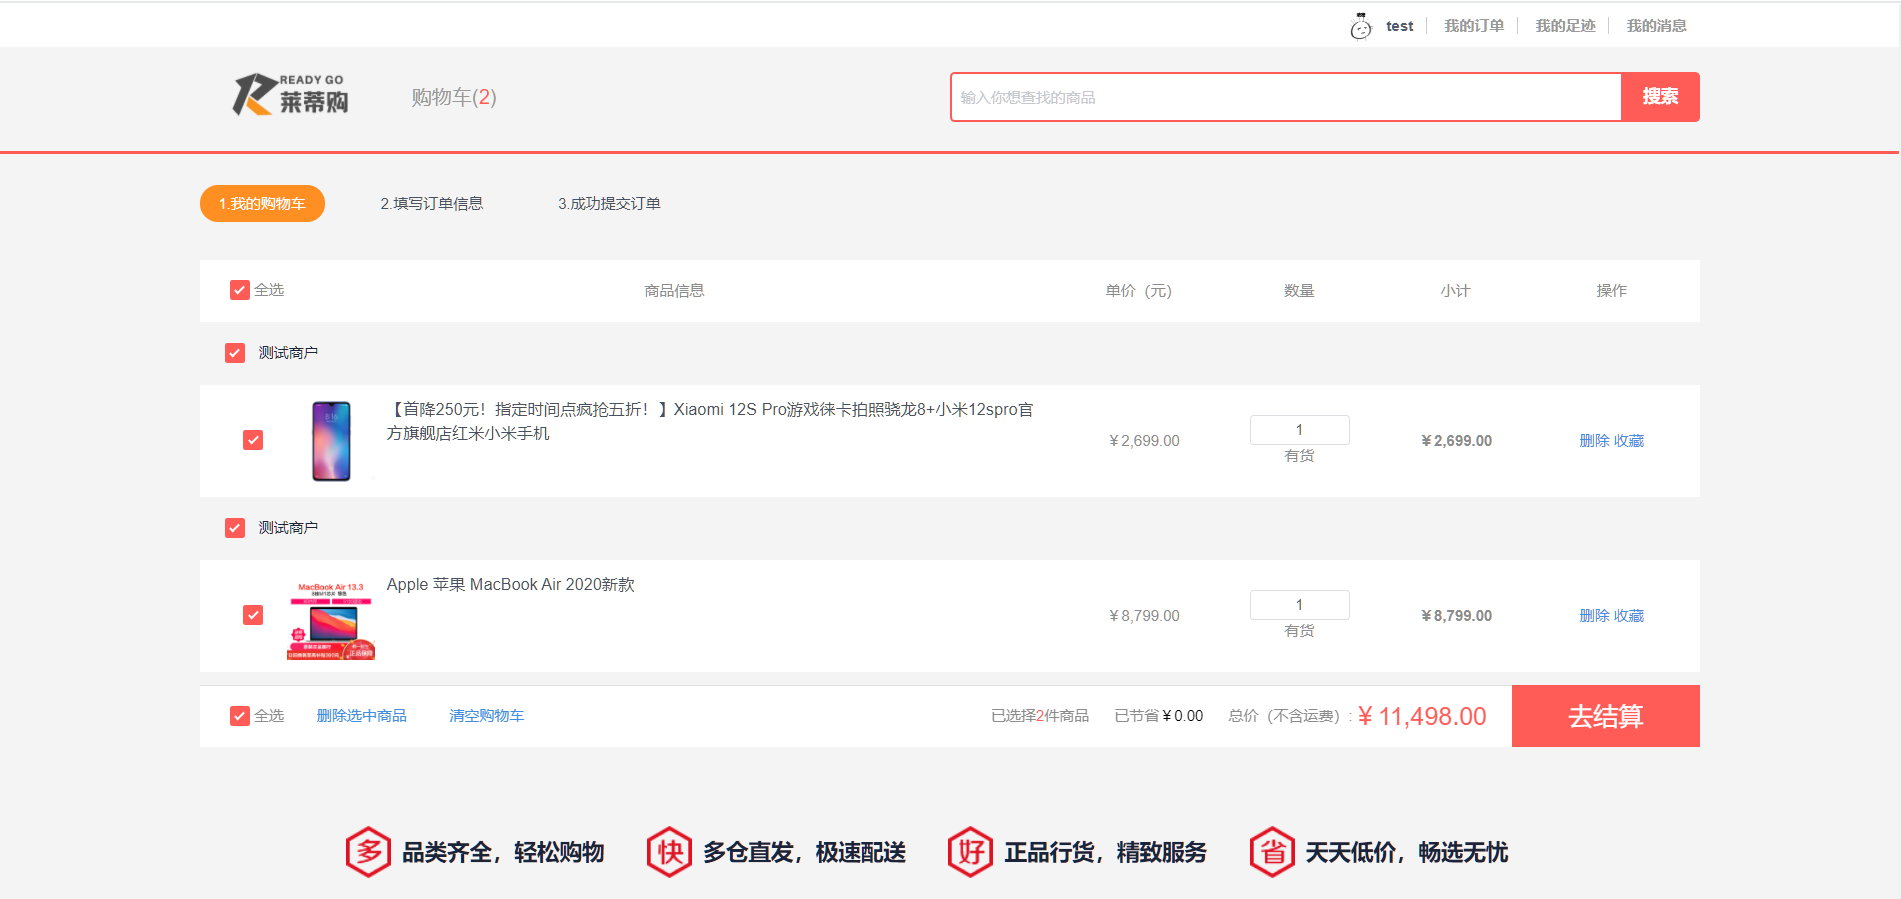
Task: Click the 已节省 ¥0.00 text
Action: 1159,716
